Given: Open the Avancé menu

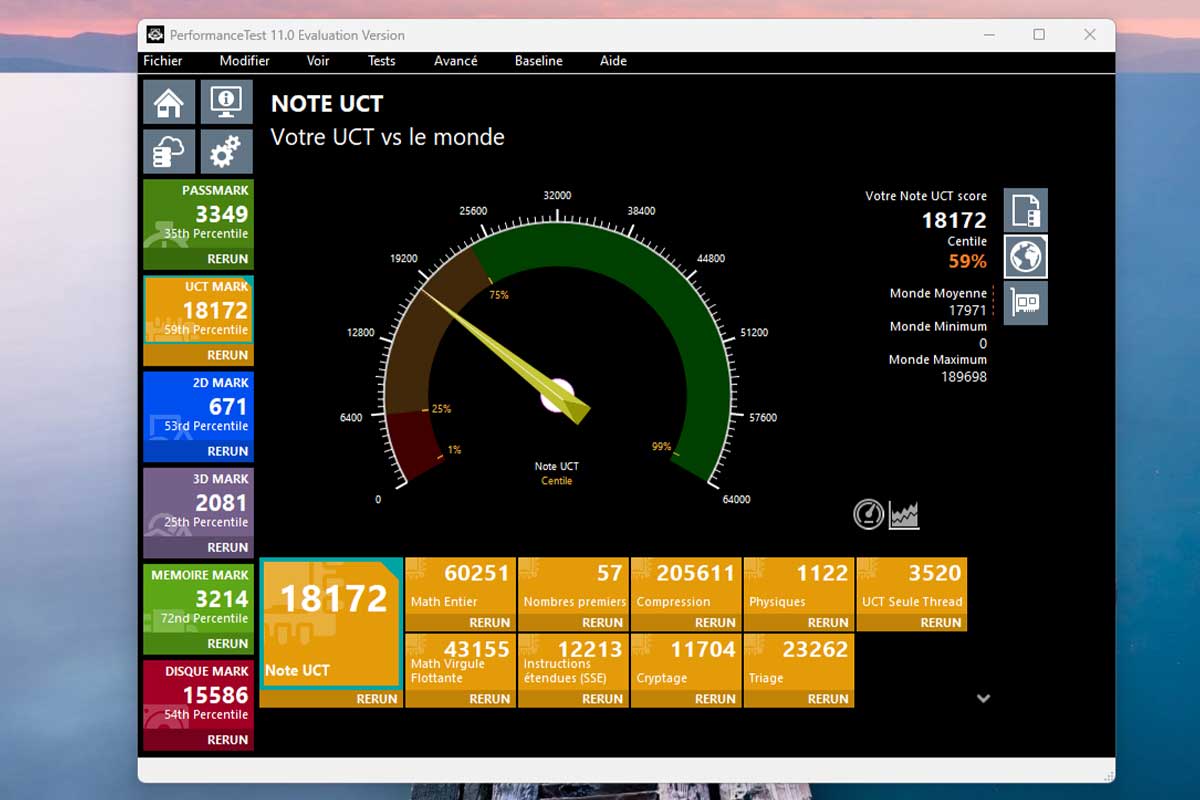Looking at the screenshot, I should (456, 61).
